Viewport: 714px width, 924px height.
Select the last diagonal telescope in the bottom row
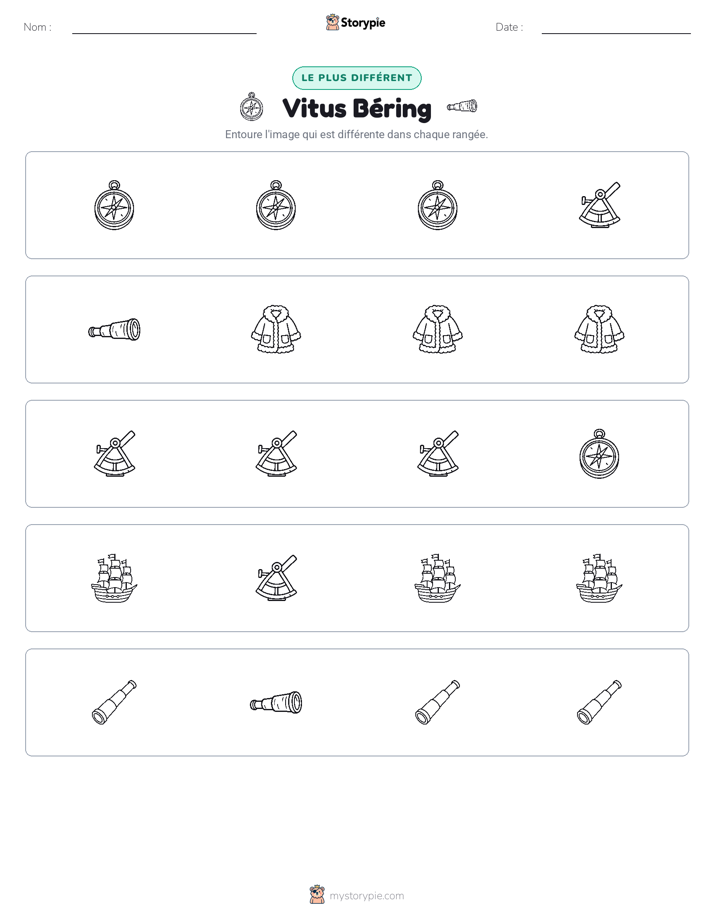pos(599,702)
